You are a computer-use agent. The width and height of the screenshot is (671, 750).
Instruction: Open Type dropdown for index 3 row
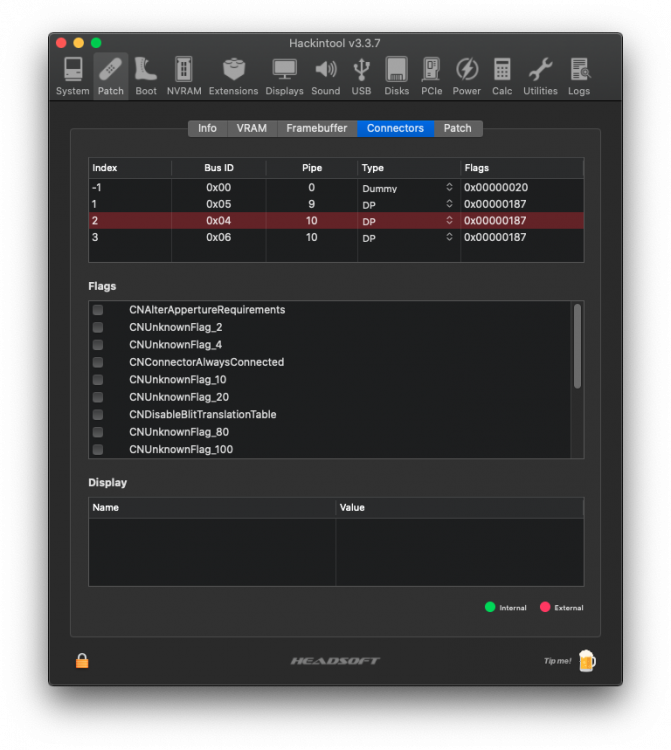click(x=449, y=237)
